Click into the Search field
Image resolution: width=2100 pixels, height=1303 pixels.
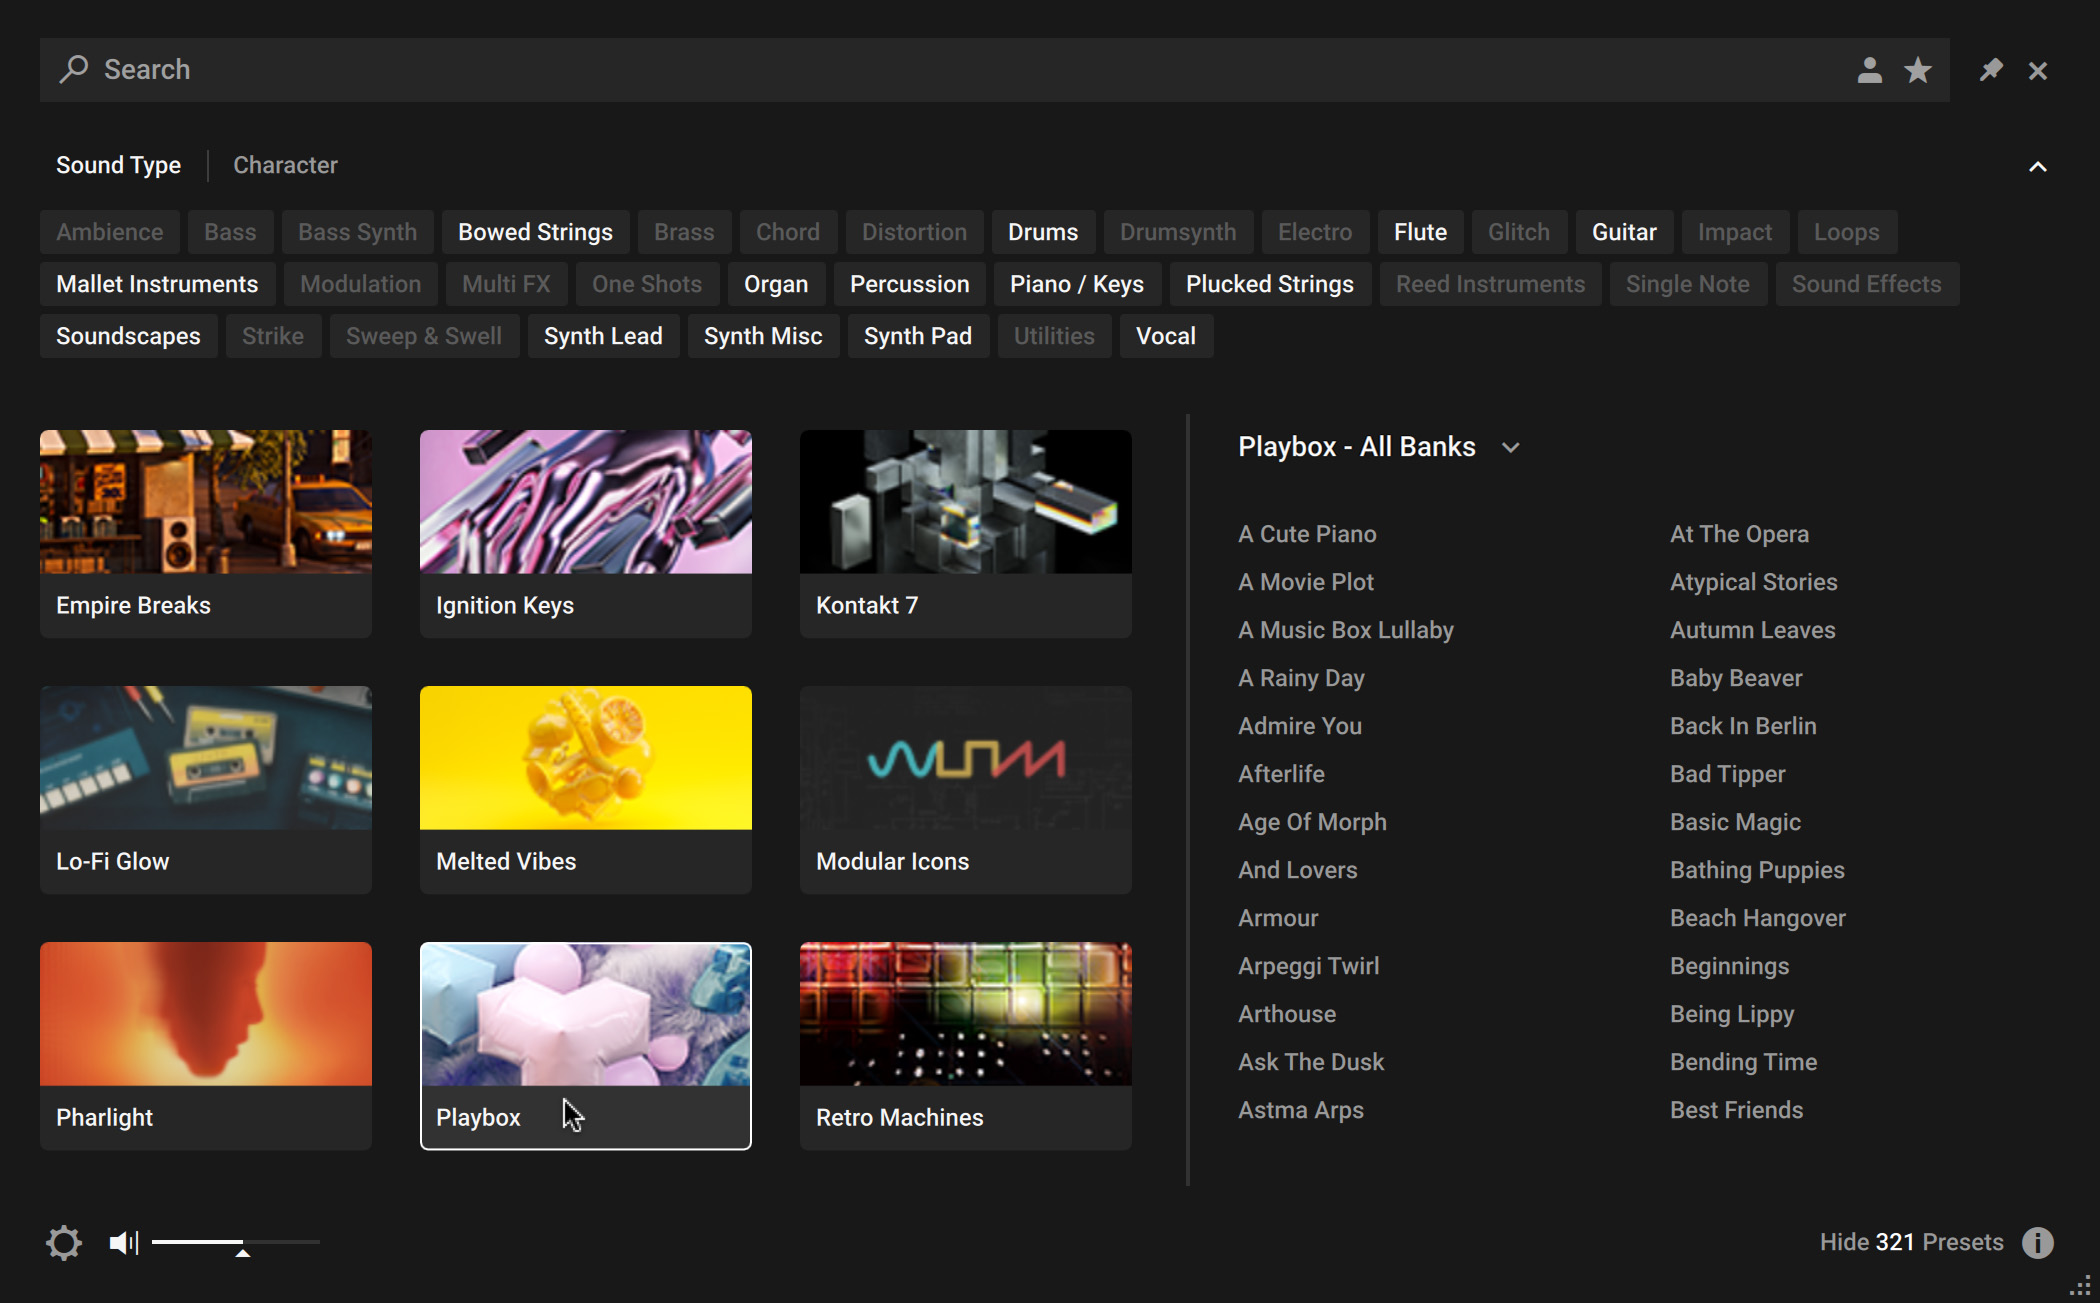[900, 70]
